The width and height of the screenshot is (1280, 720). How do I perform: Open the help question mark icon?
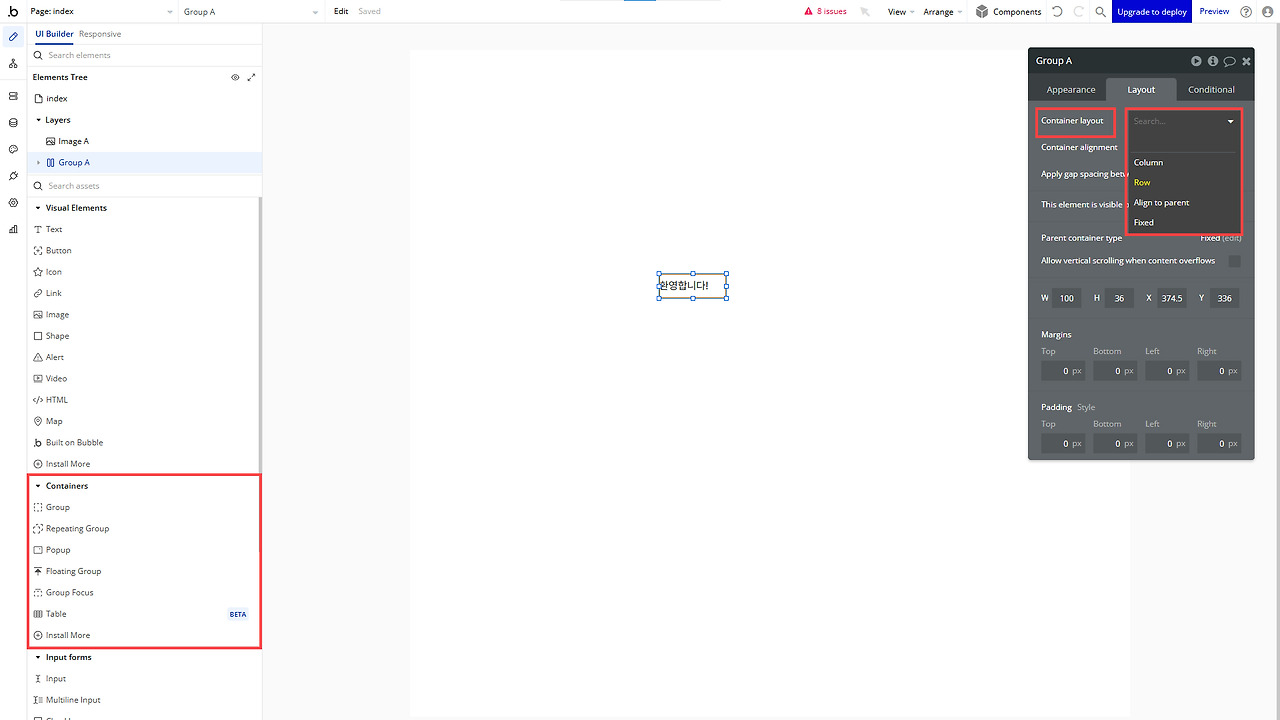click(1245, 11)
